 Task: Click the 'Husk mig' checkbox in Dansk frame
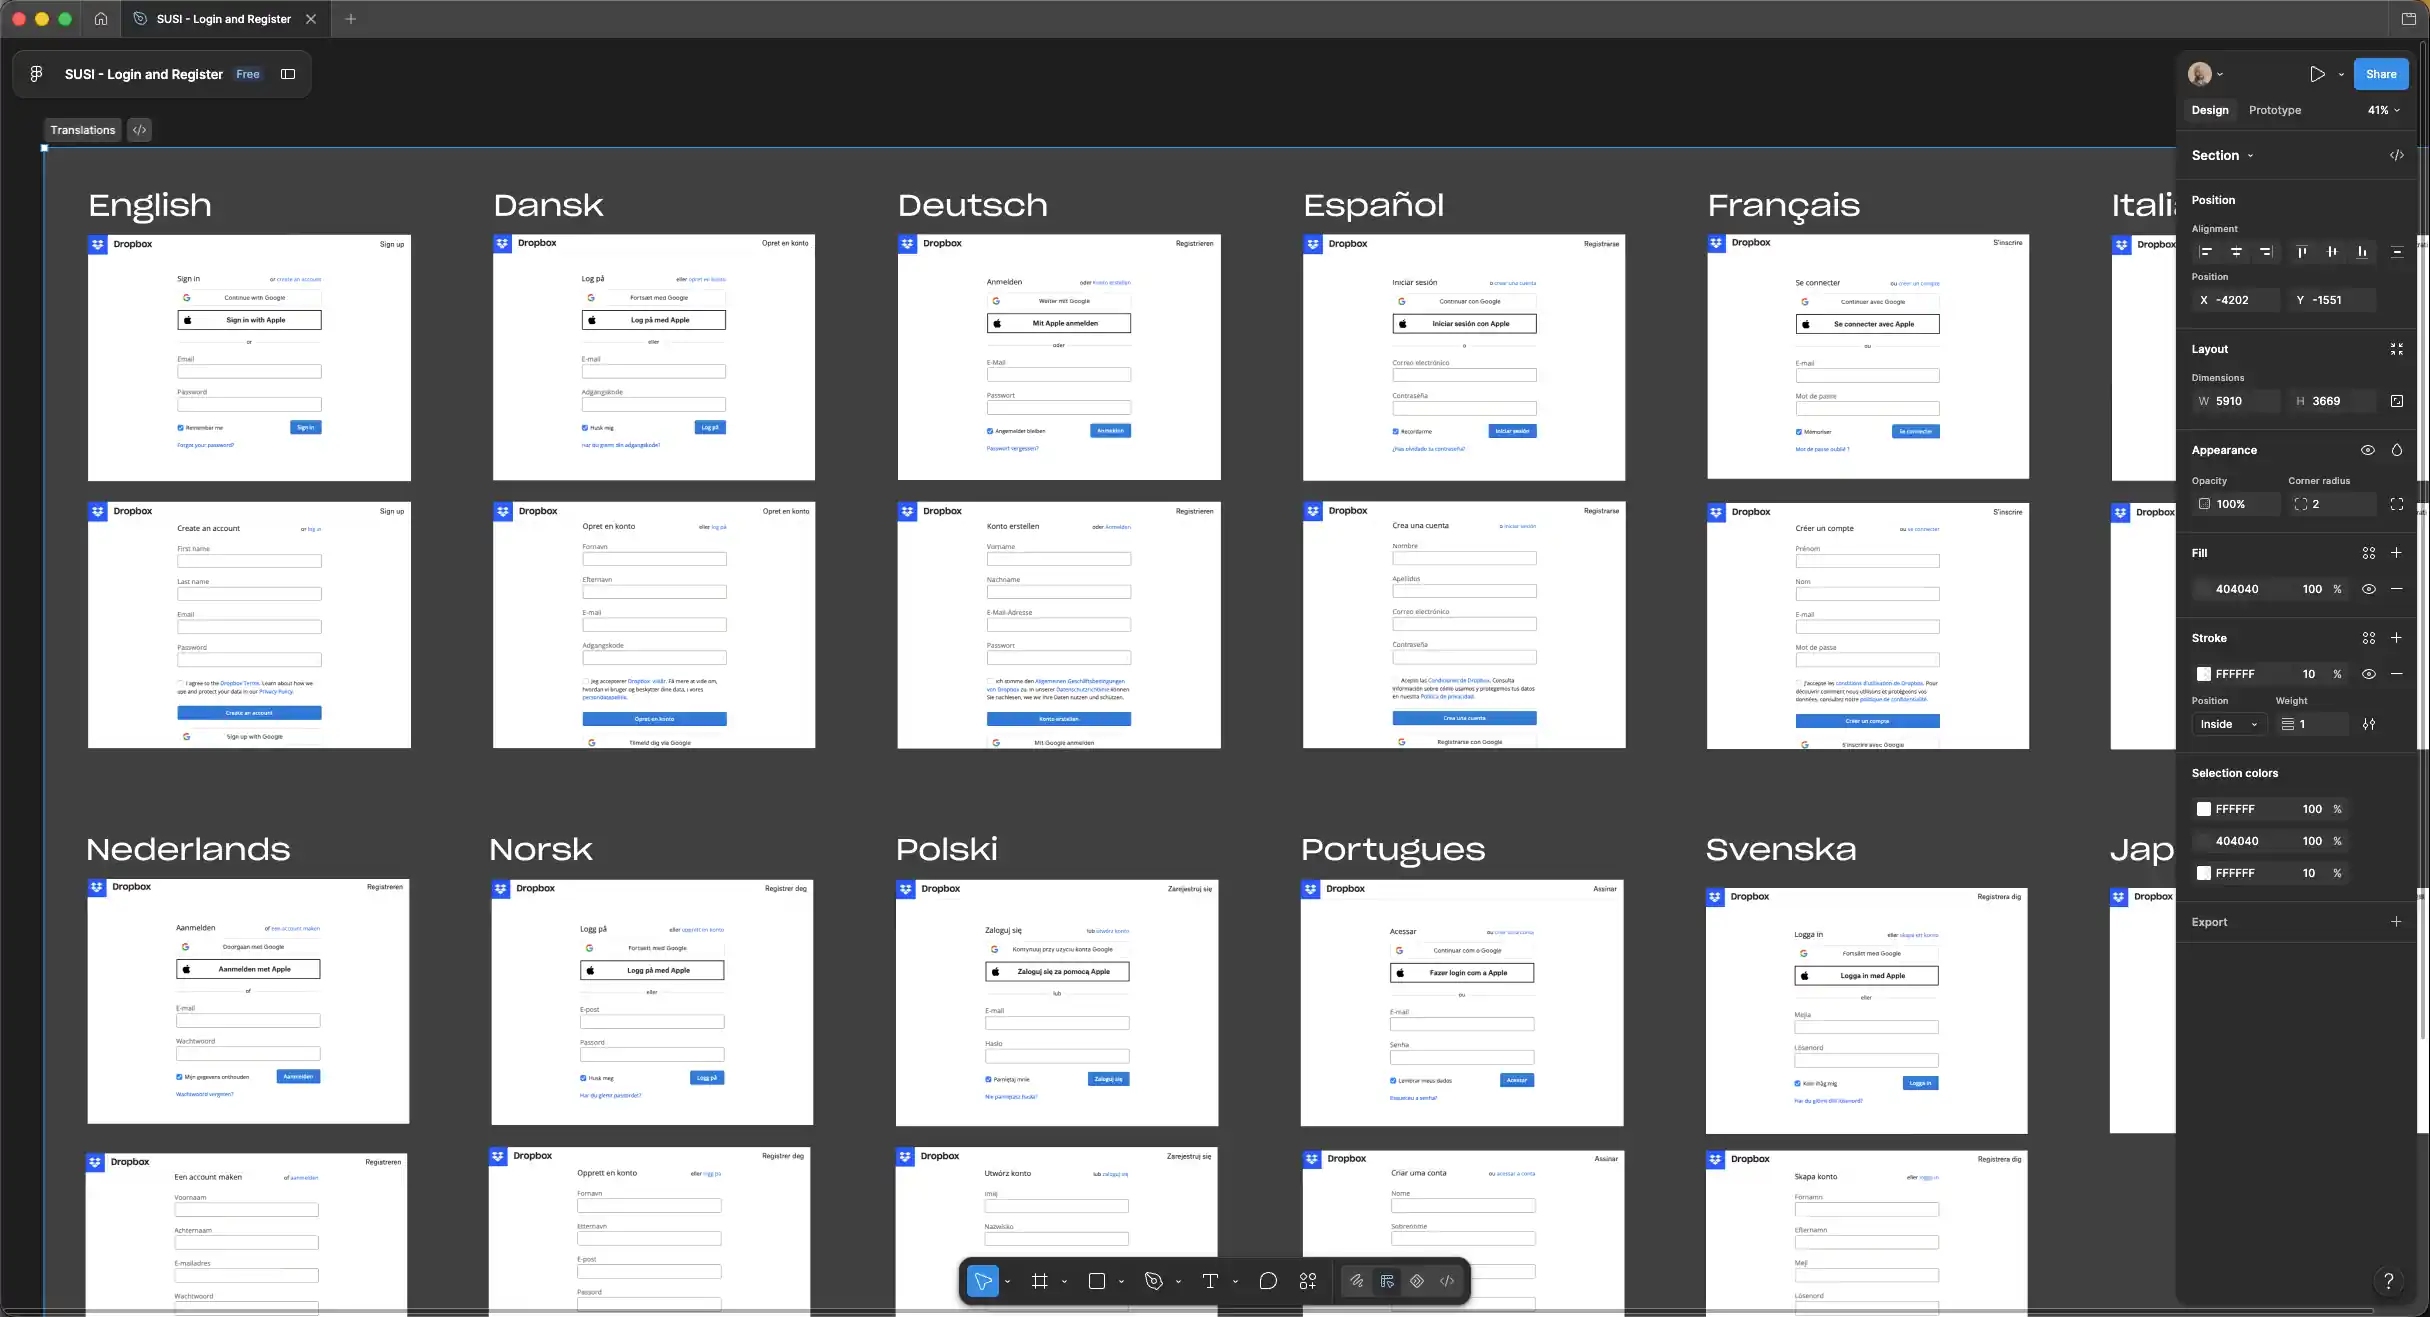point(585,428)
